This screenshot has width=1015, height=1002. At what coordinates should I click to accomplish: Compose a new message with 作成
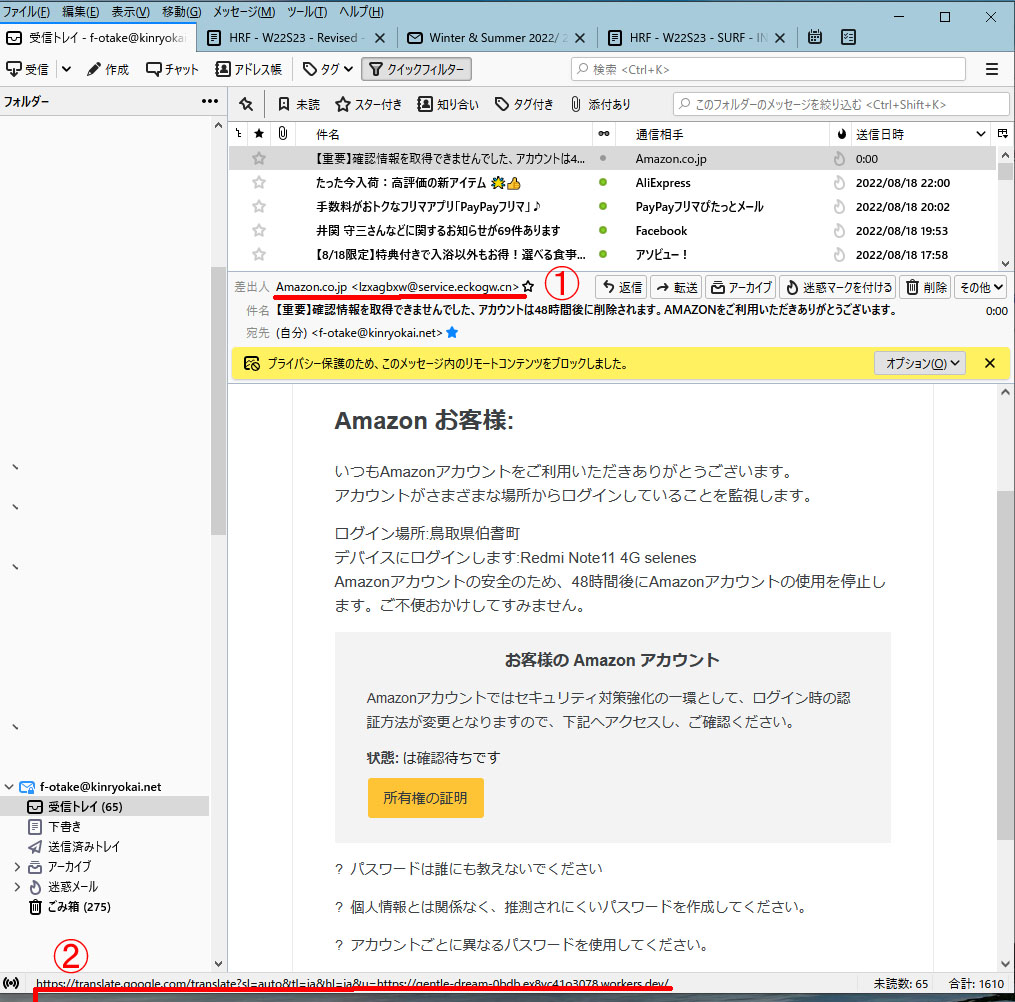click(x=107, y=69)
